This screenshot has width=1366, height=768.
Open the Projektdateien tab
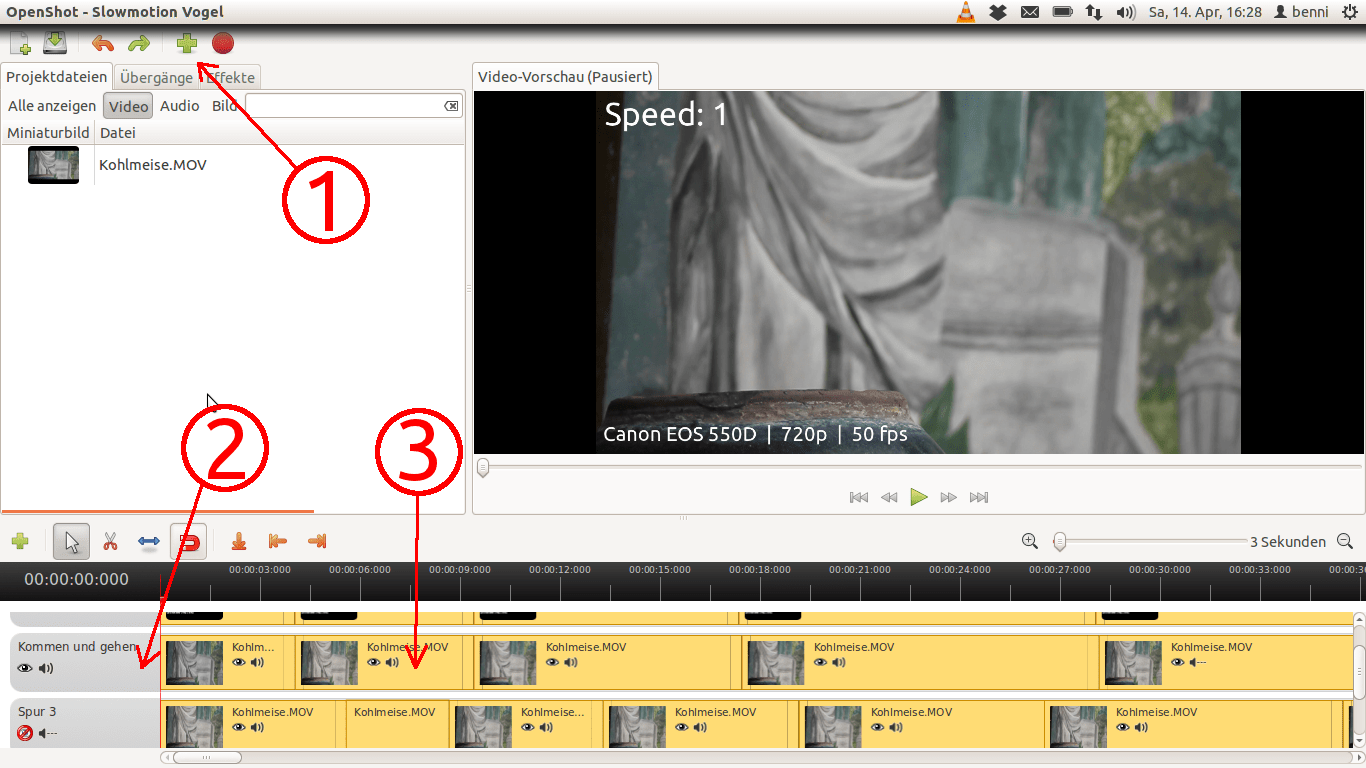pos(55,76)
